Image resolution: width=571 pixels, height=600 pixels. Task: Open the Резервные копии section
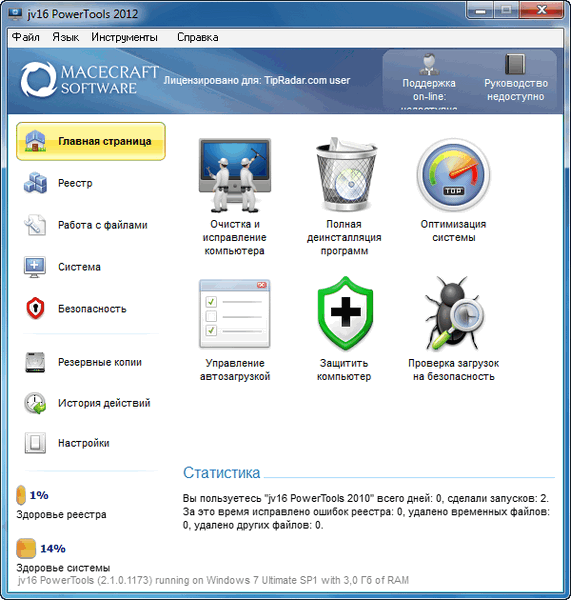click(x=100, y=362)
